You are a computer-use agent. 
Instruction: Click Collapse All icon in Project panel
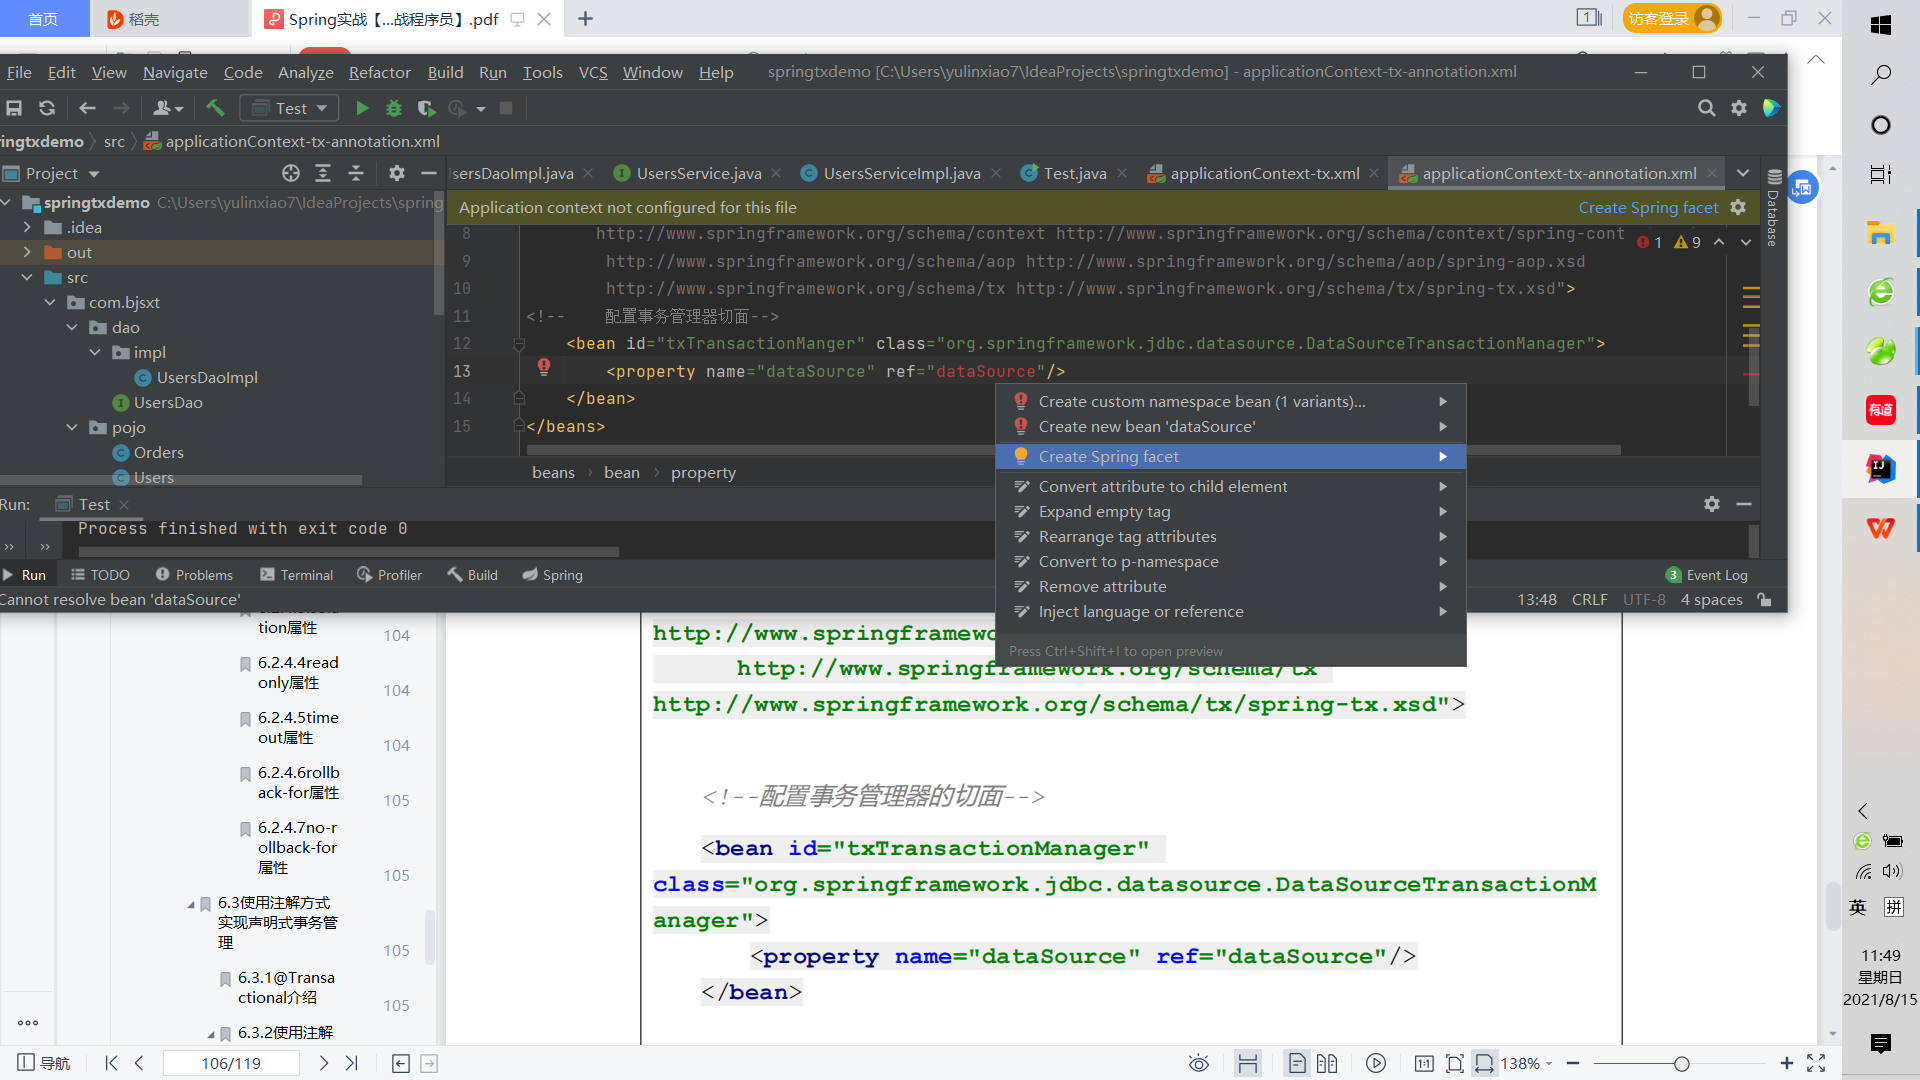point(356,173)
